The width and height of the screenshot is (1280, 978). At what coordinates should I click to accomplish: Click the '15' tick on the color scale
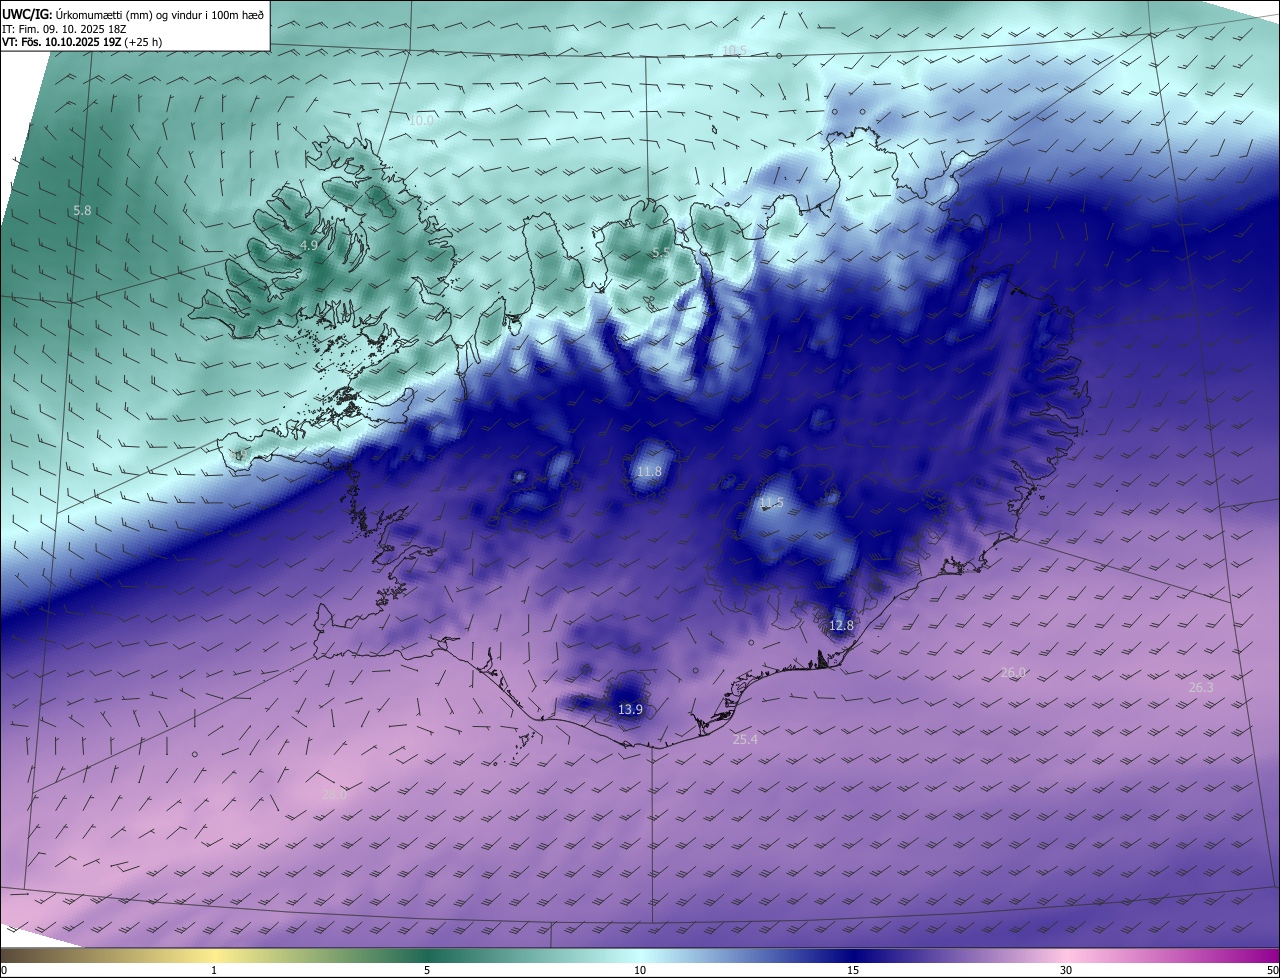click(853, 970)
